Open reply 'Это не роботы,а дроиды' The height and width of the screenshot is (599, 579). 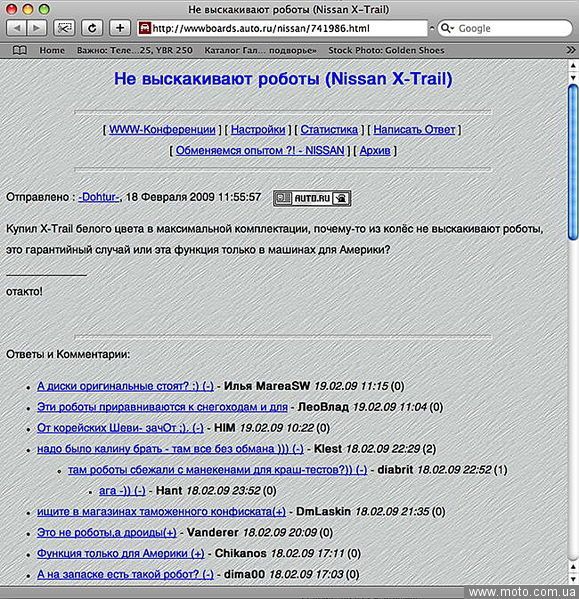(x=107, y=533)
